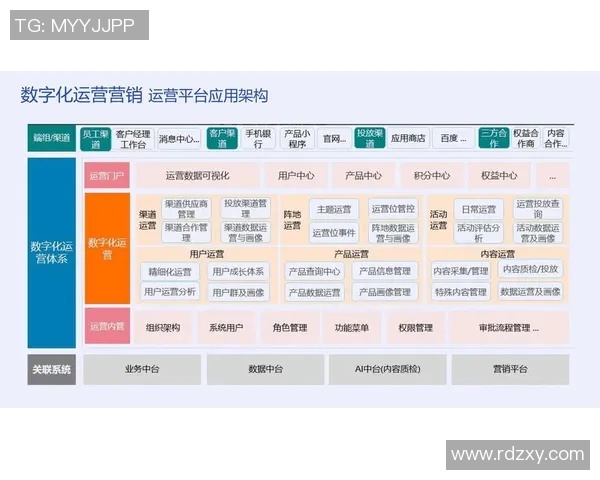Click the 三方合作 green label

coord(494,138)
